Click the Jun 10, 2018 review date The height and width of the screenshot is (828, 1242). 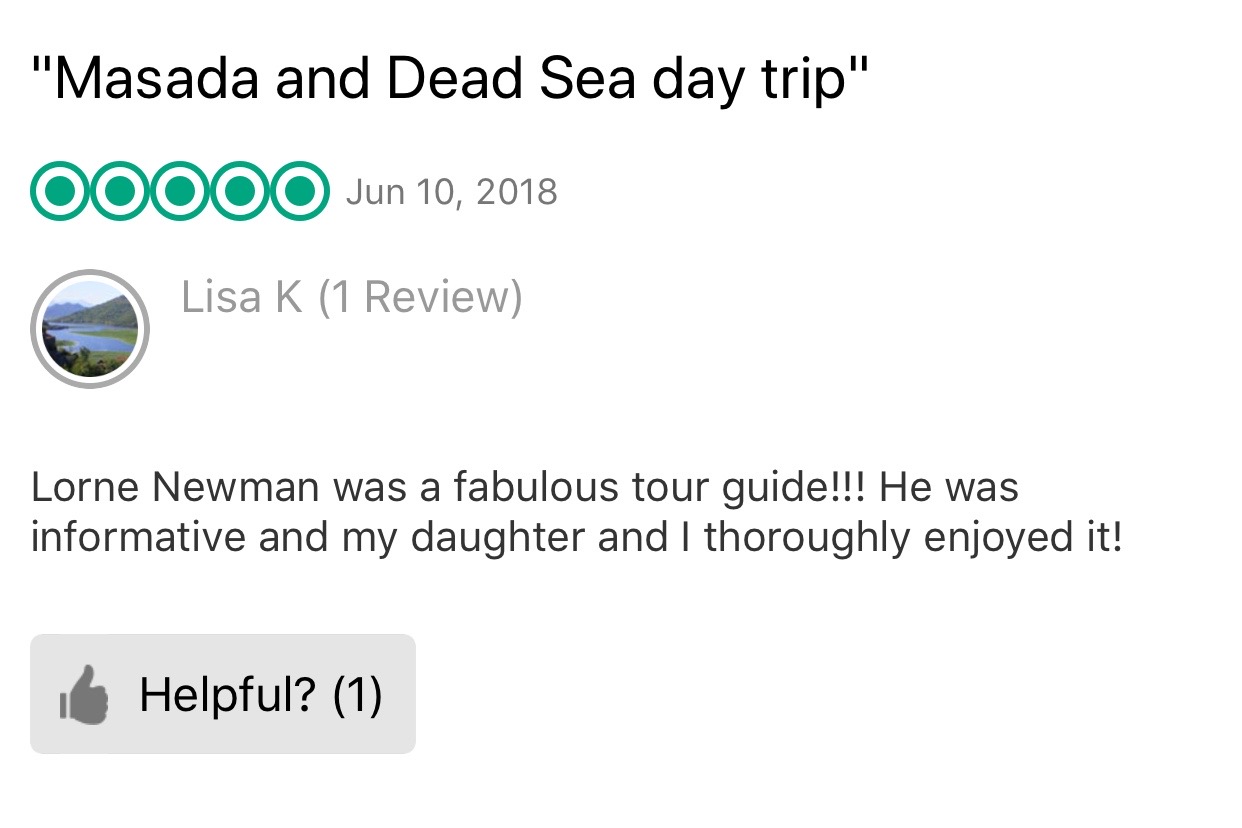click(451, 191)
